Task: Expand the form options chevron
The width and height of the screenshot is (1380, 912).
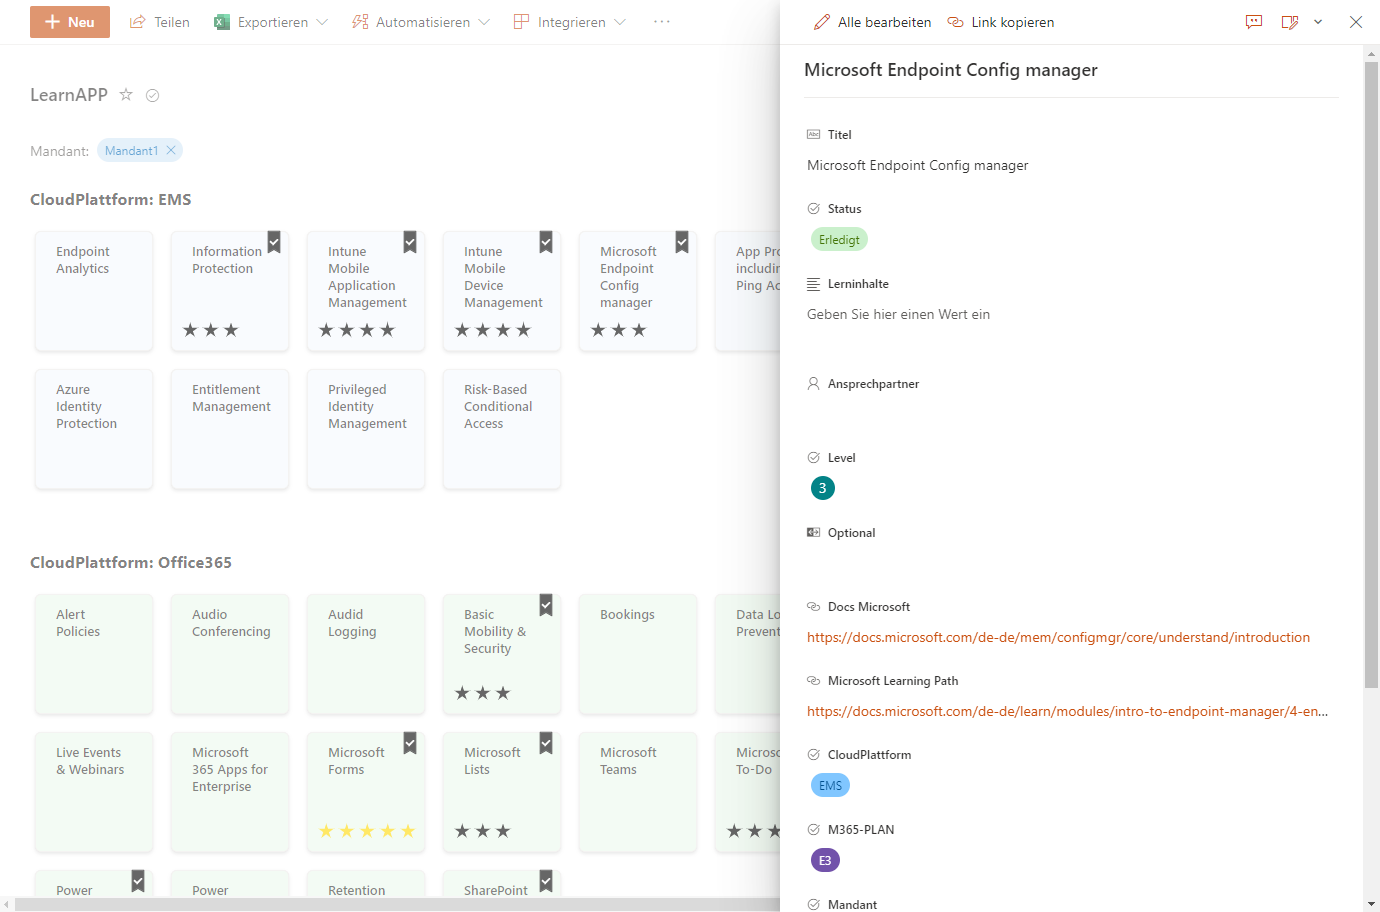Action: click(1318, 22)
